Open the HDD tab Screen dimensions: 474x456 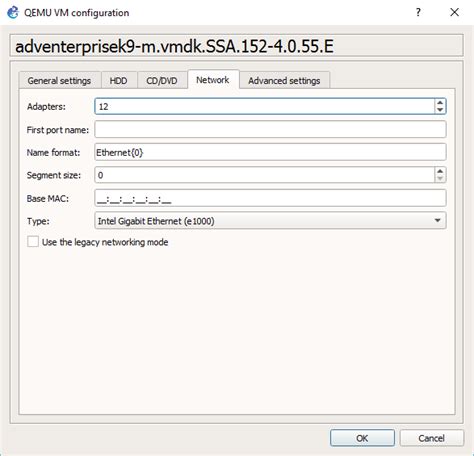pyautogui.click(x=119, y=81)
